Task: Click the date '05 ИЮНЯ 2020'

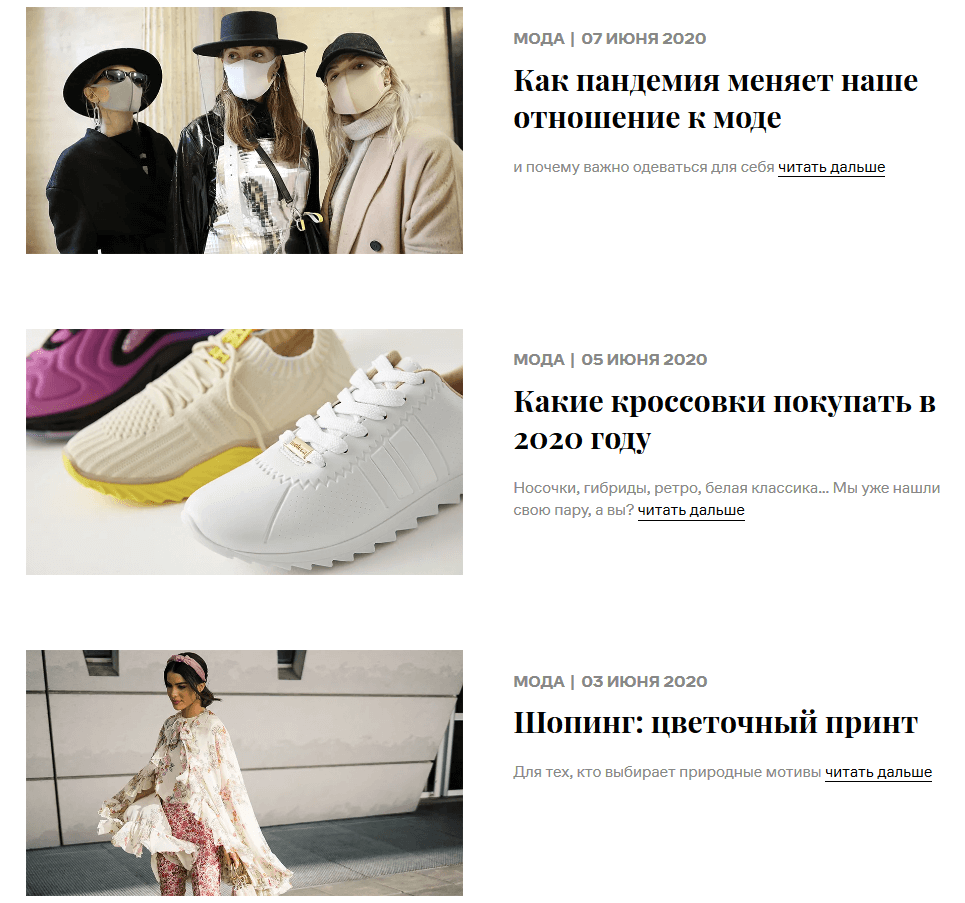Action: pos(644,359)
